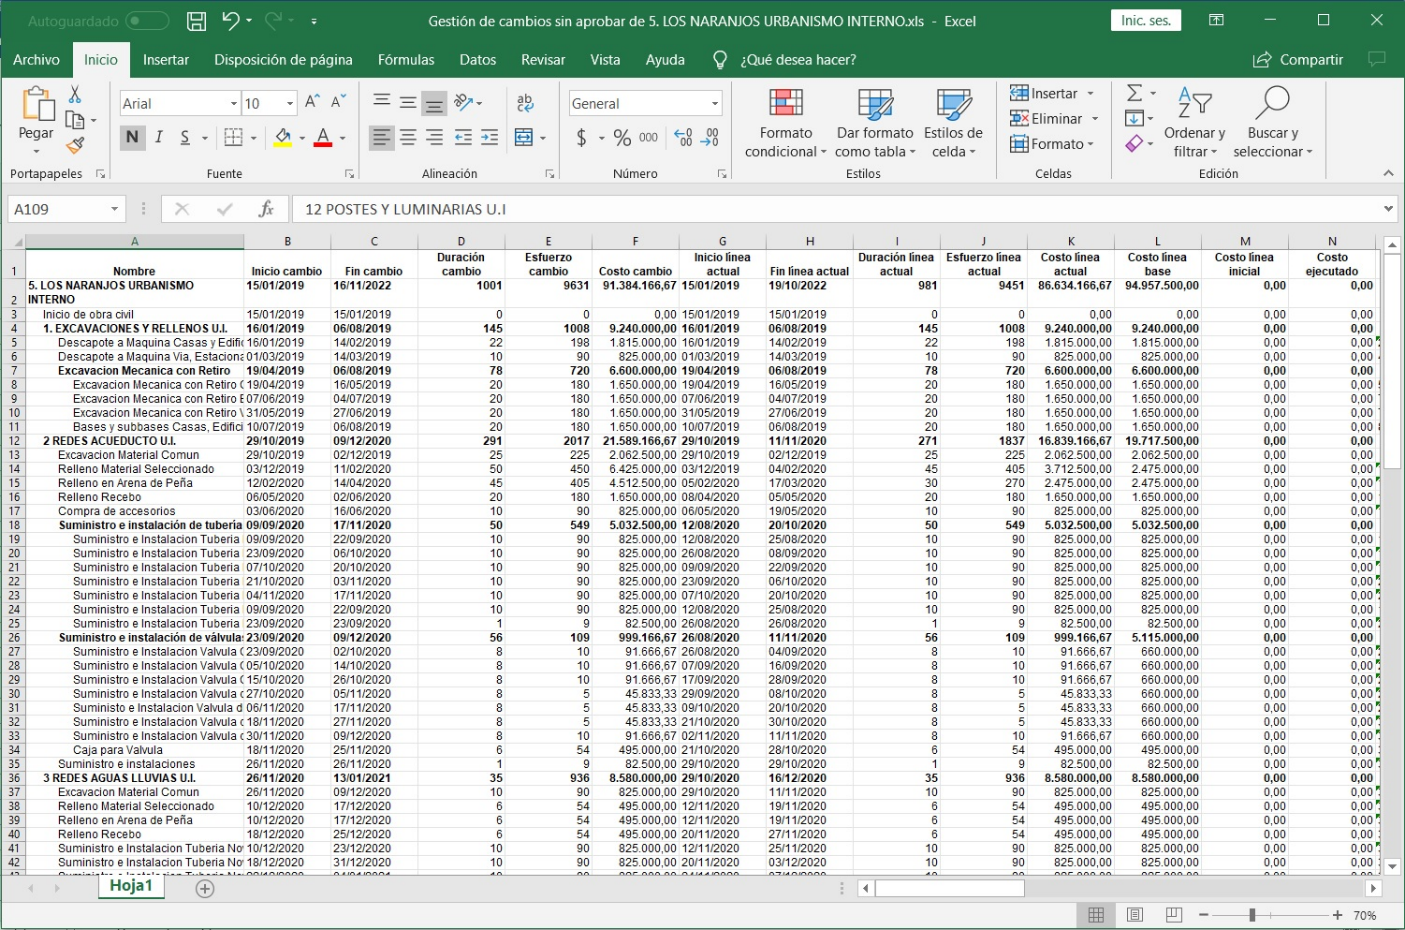This screenshot has height=930, width=1405.
Task: Open Ordenar y filtrar dropdown
Action: tap(1194, 123)
